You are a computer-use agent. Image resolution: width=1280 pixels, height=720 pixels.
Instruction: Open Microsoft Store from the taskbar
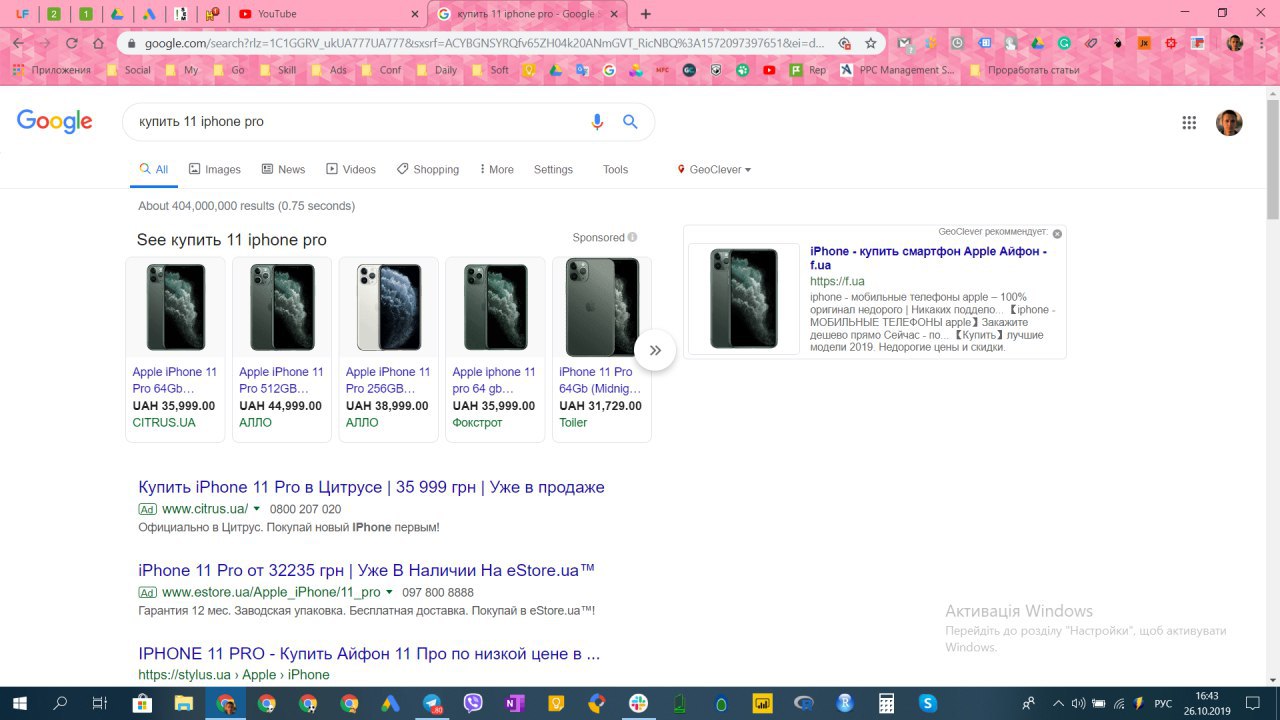[x=142, y=703]
